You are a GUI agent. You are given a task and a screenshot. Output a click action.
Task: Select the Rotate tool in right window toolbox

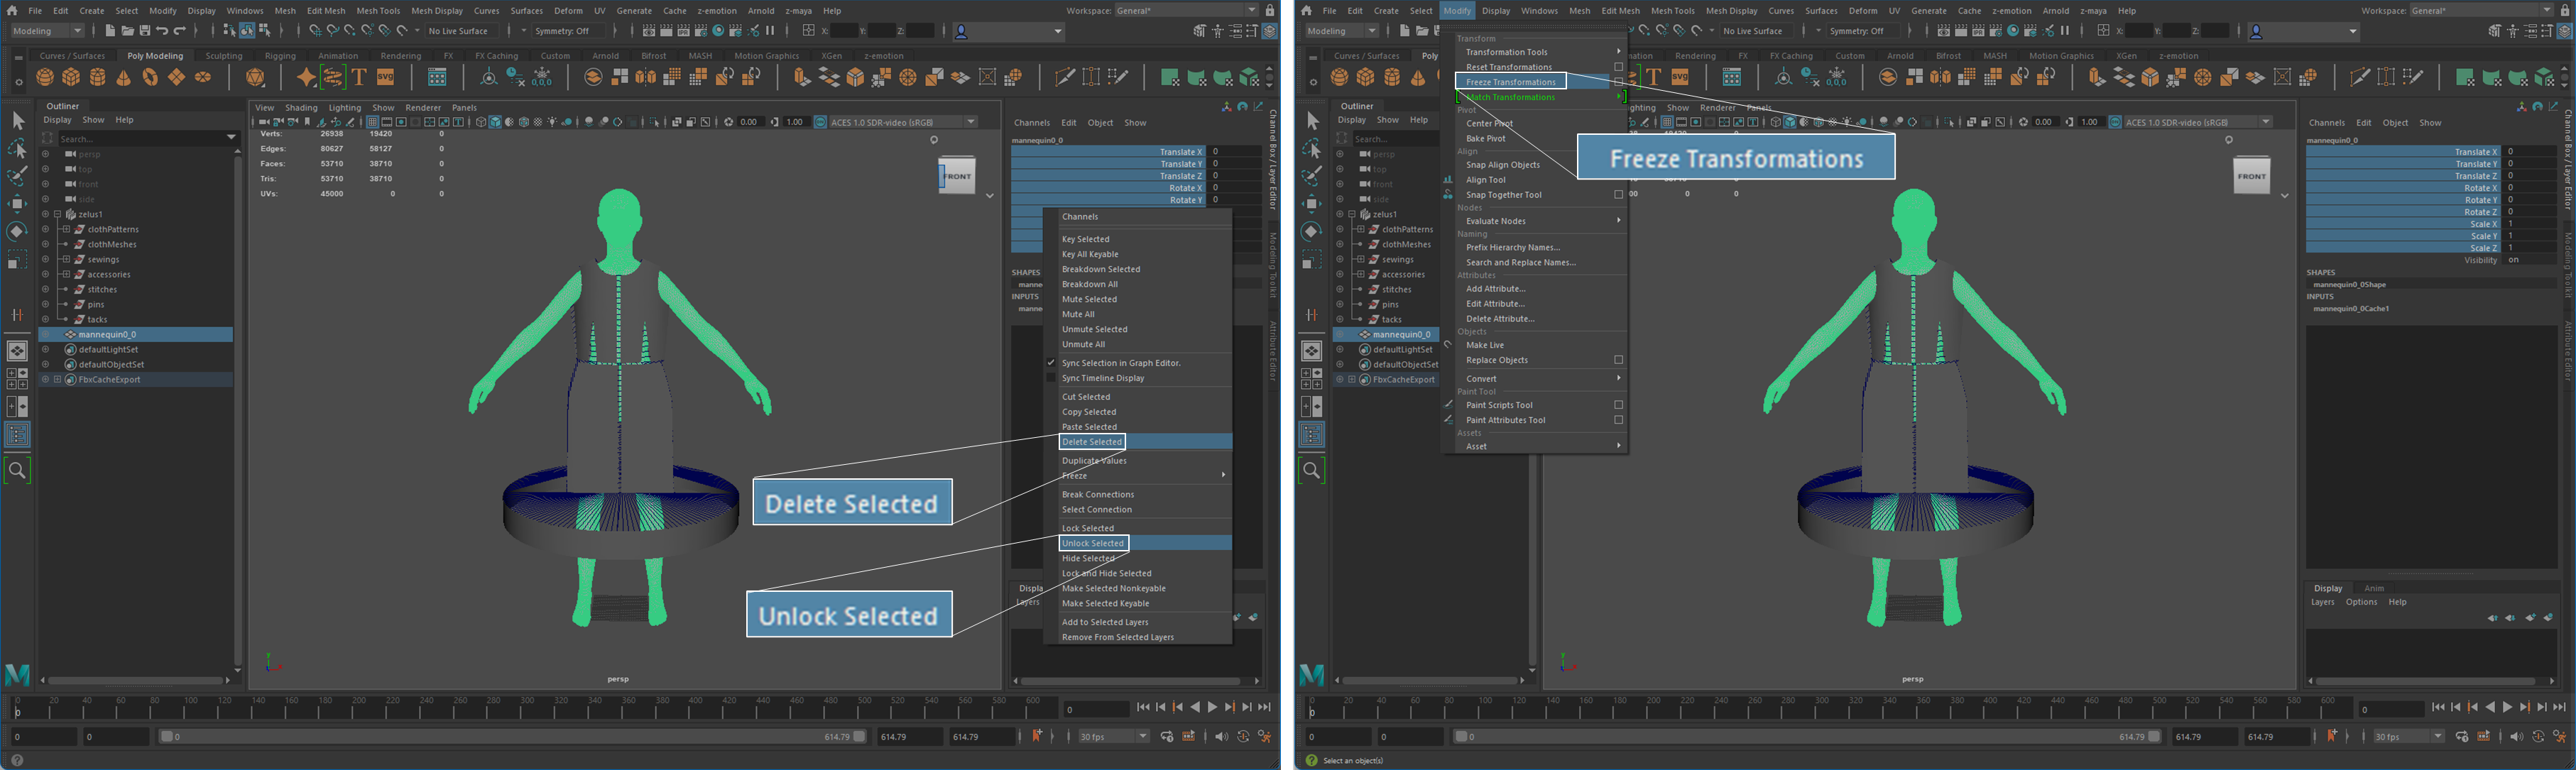tap(1312, 231)
